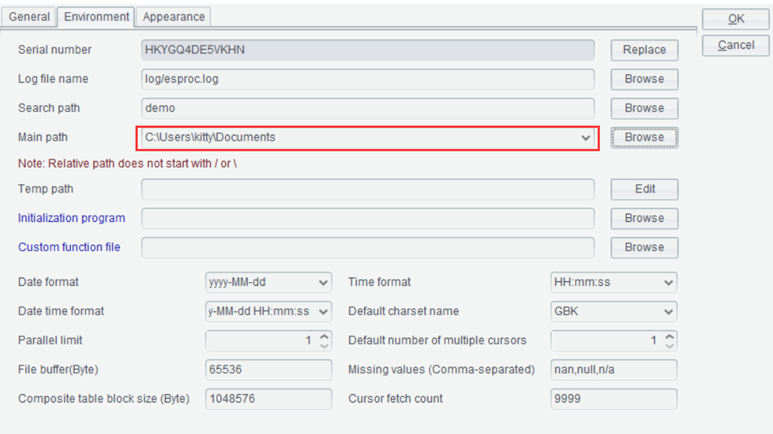This screenshot has width=773, height=434.
Task: Edit the Temp path
Action: click(x=644, y=189)
